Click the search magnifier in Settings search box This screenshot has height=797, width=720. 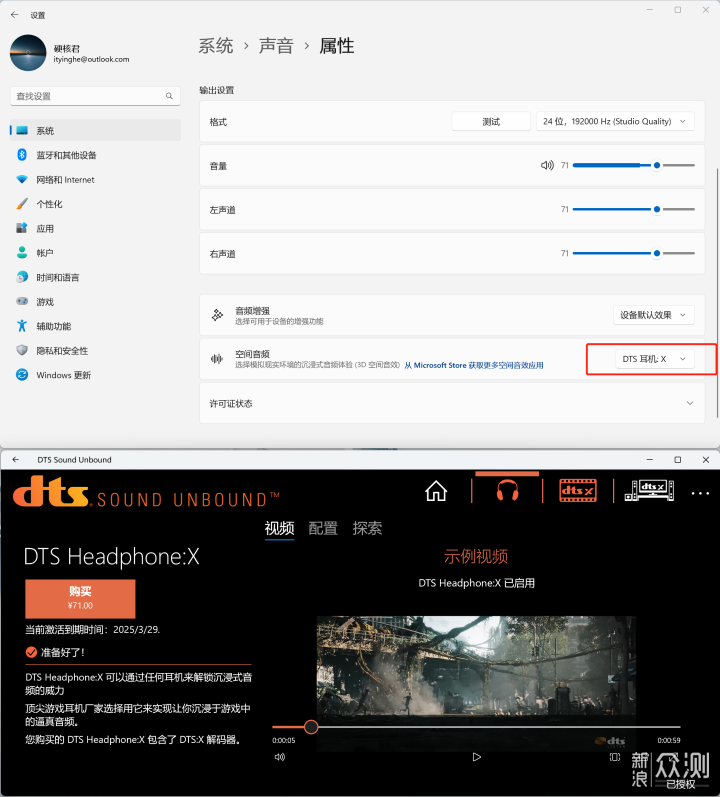[x=169, y=96]
